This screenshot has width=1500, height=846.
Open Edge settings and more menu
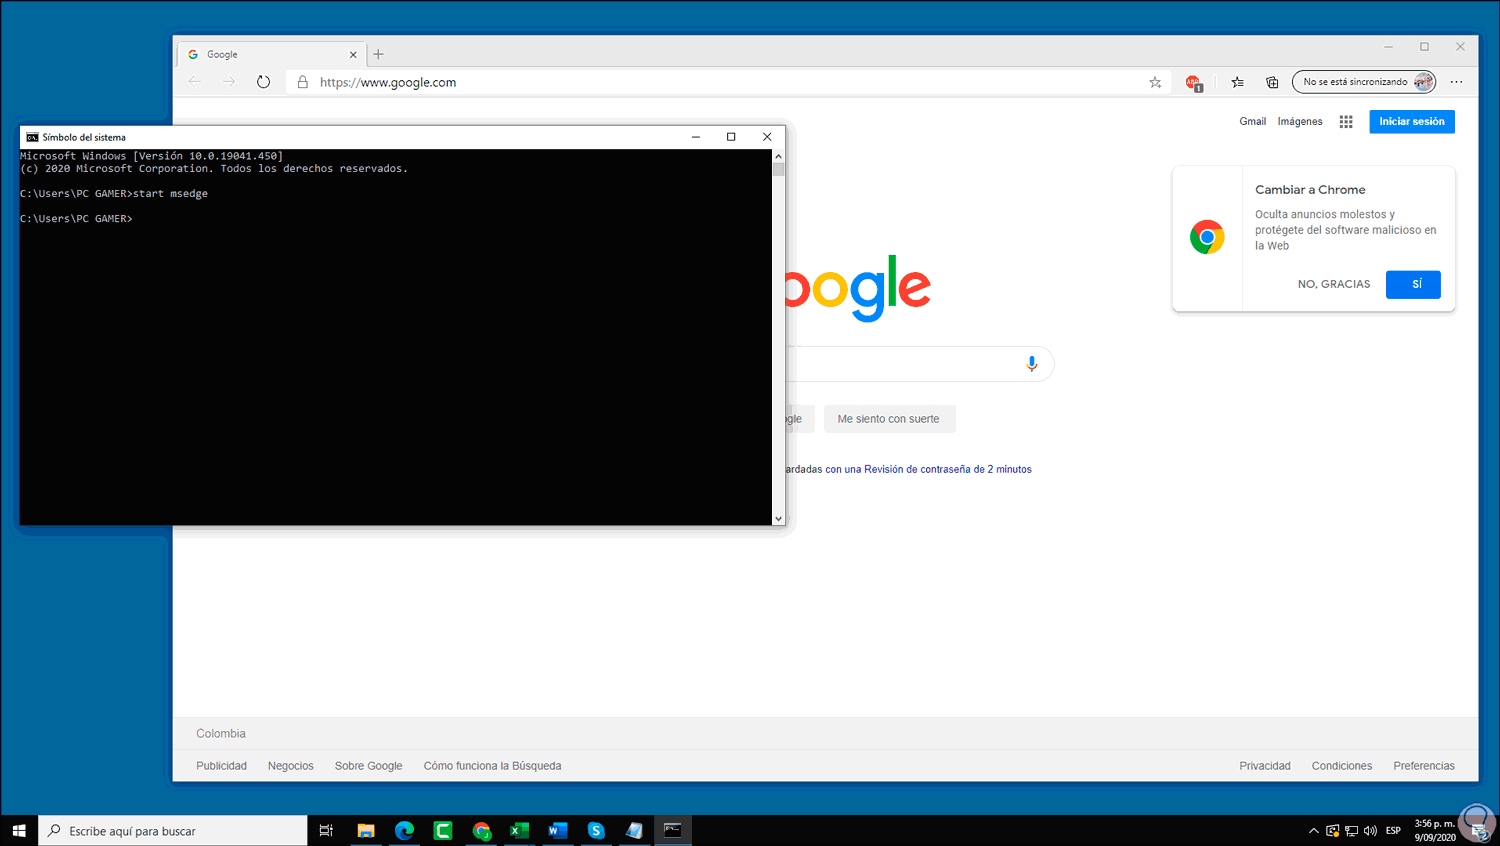pos(1456,82)
